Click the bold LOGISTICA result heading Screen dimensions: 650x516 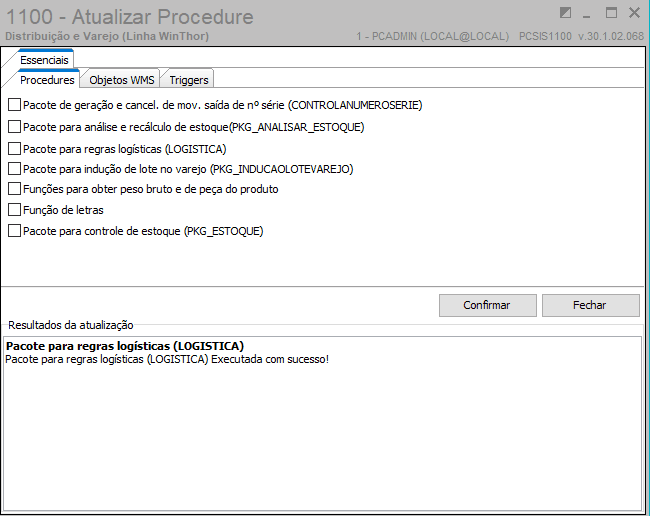(124, 347)
